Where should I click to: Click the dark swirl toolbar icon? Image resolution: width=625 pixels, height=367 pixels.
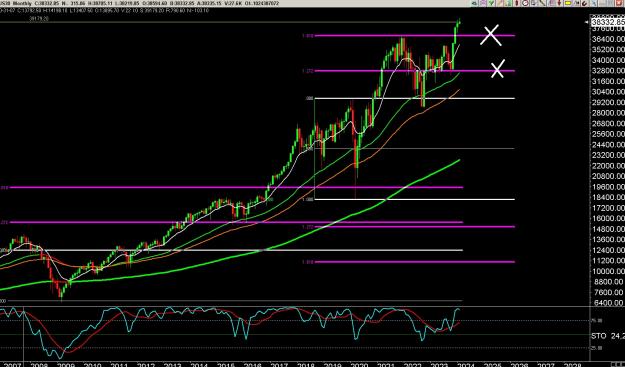(x=584, y=3)
